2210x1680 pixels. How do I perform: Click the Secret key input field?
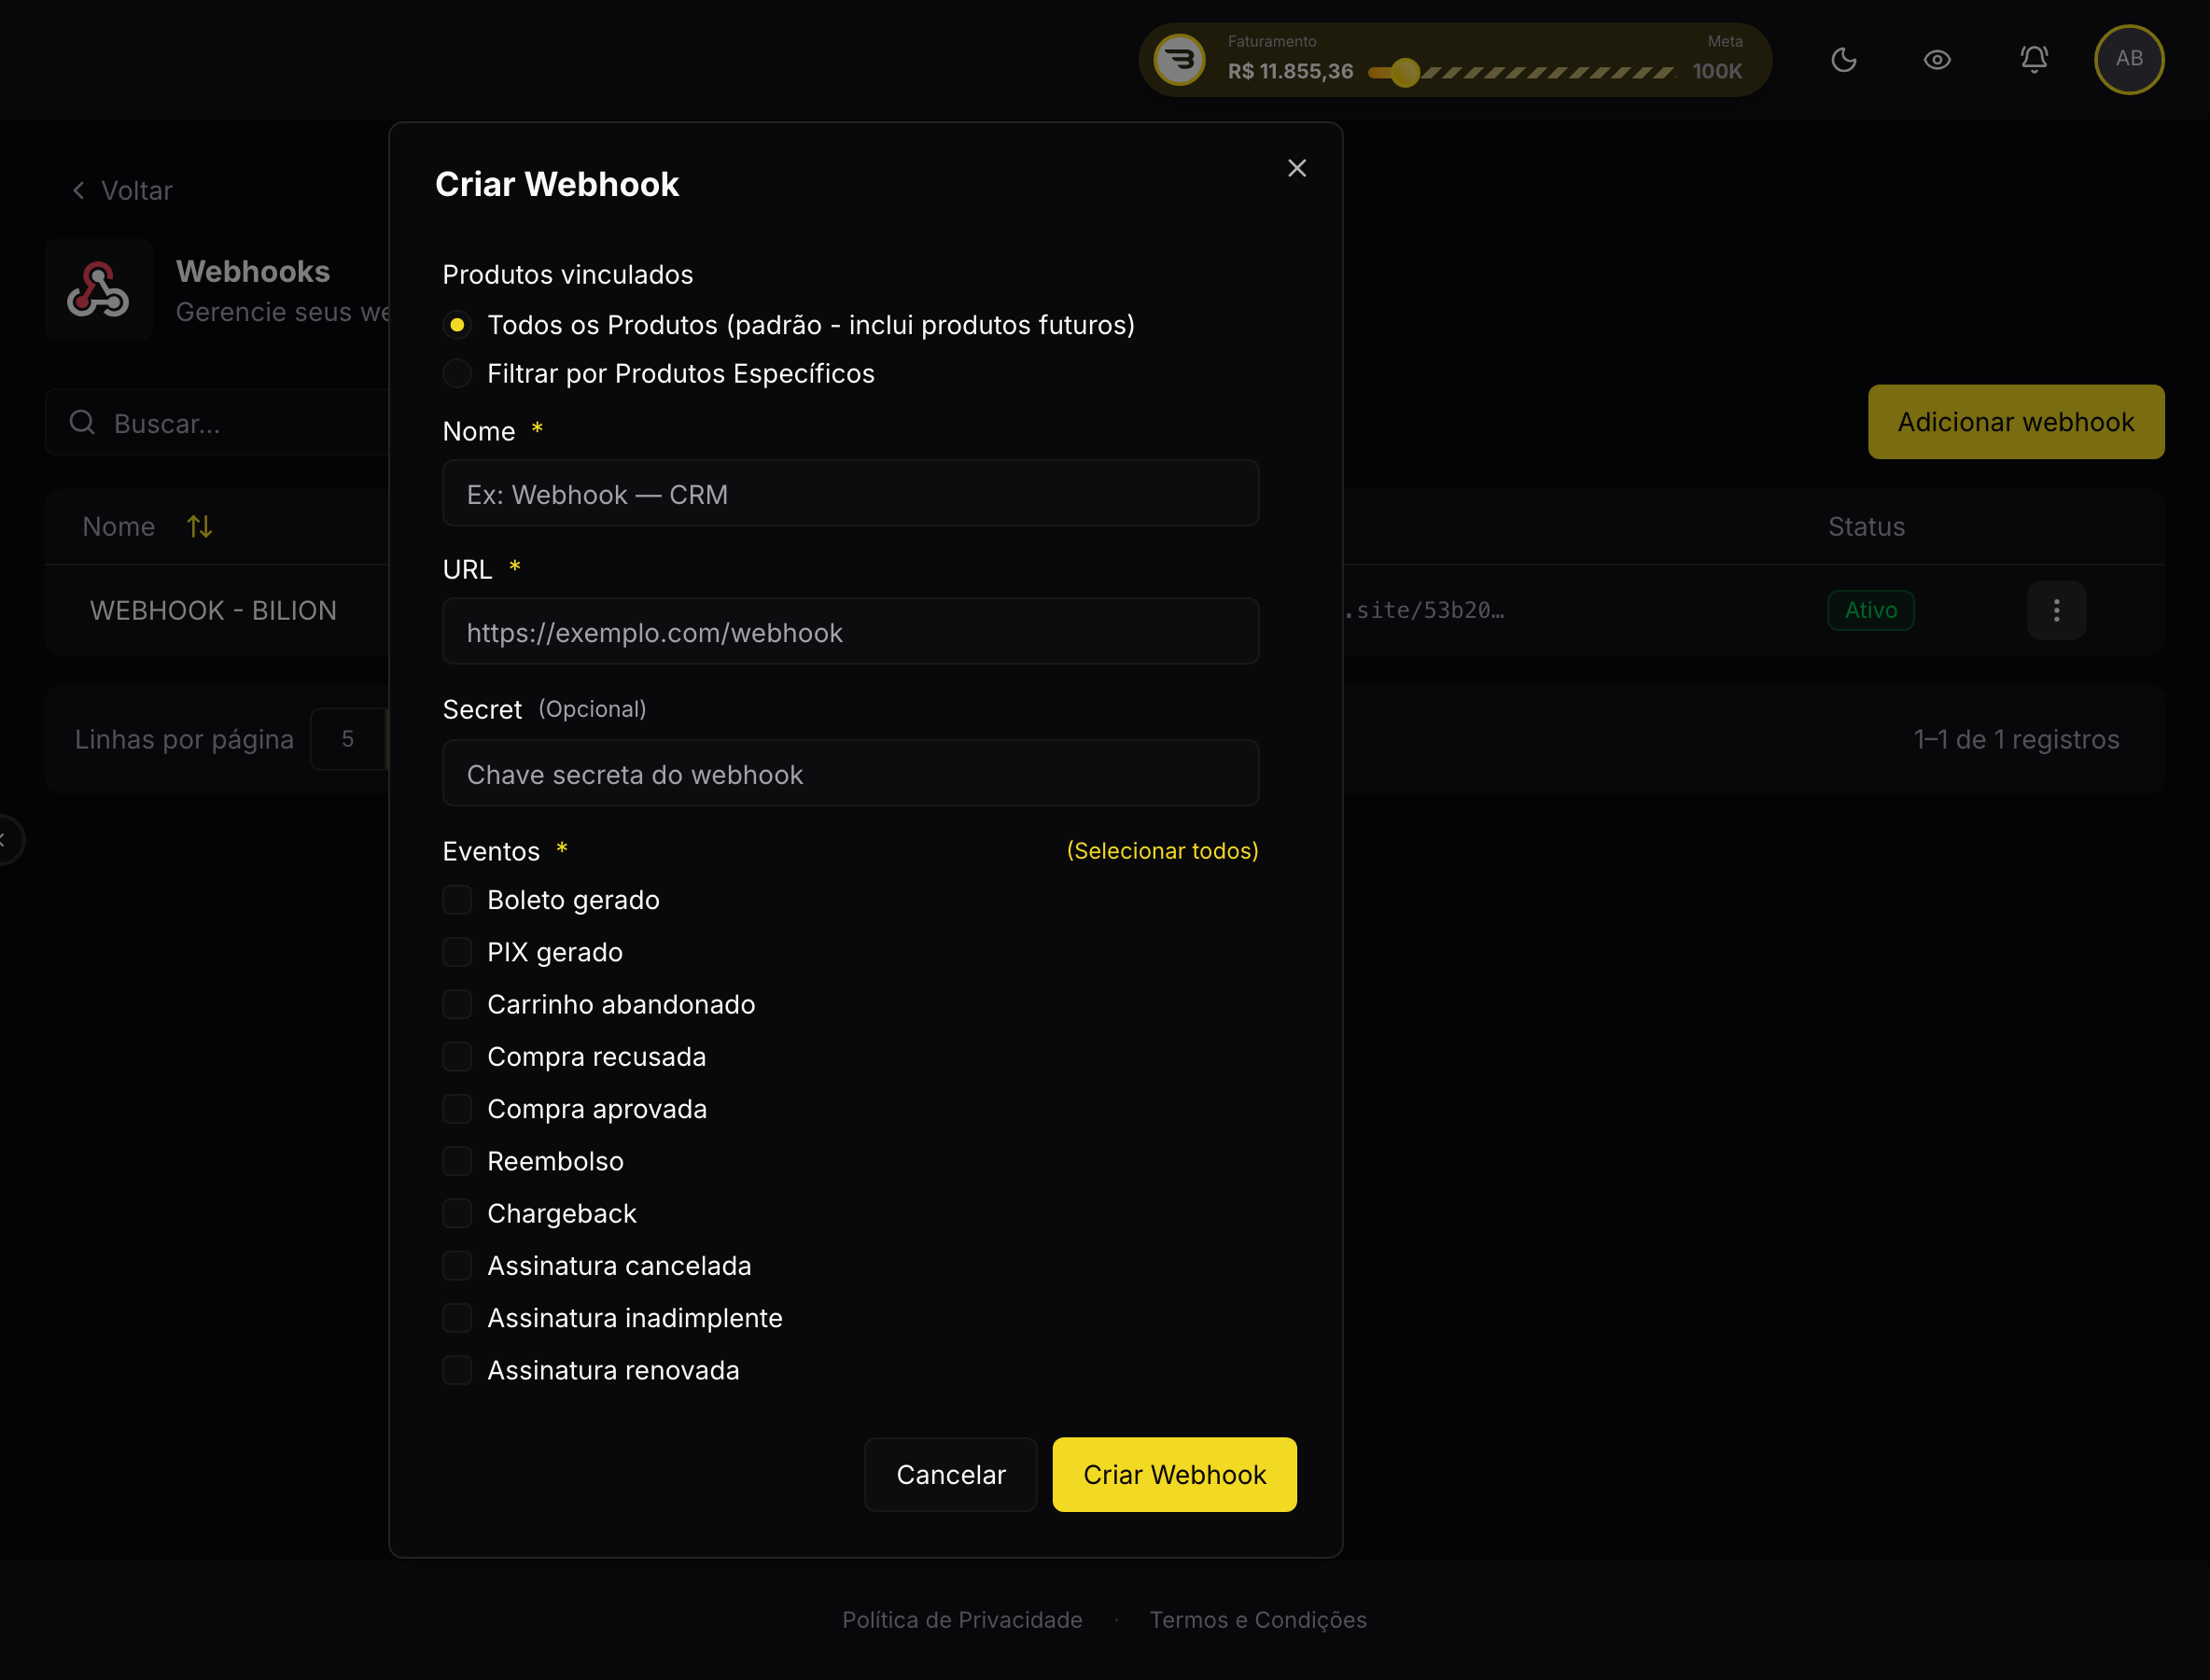coord(850,773)
